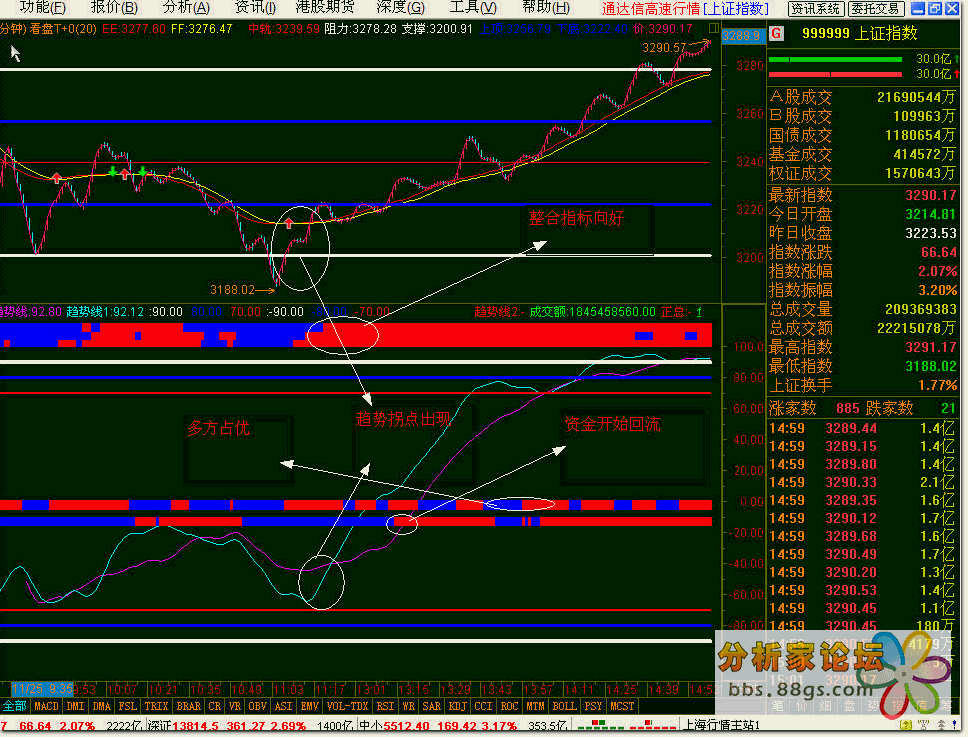Click the 最新指数 3290.17 row
968x737 pixels.
pos(862,196)
